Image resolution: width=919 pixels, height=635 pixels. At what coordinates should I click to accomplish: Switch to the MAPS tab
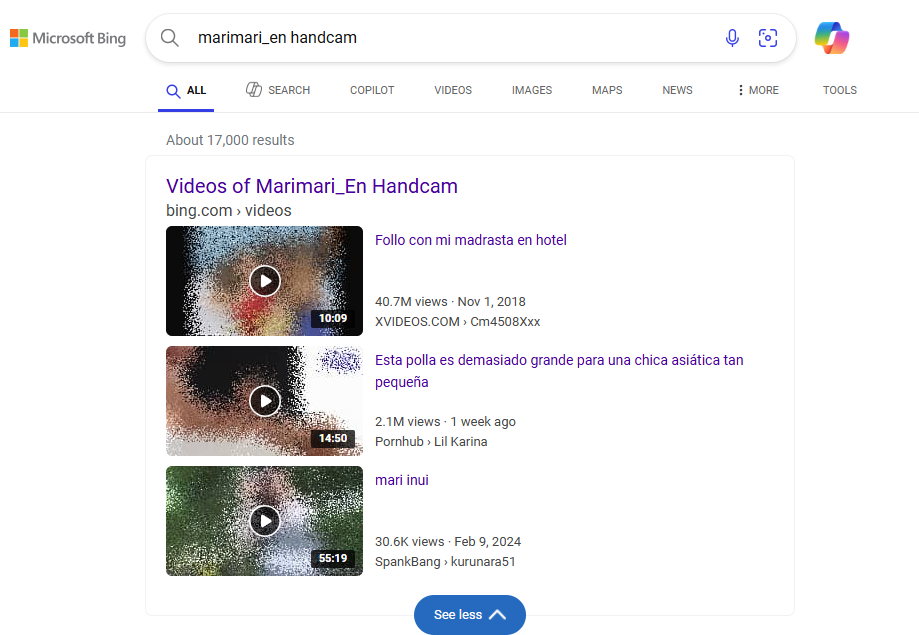pyautogui.click(x=607, y=90)
